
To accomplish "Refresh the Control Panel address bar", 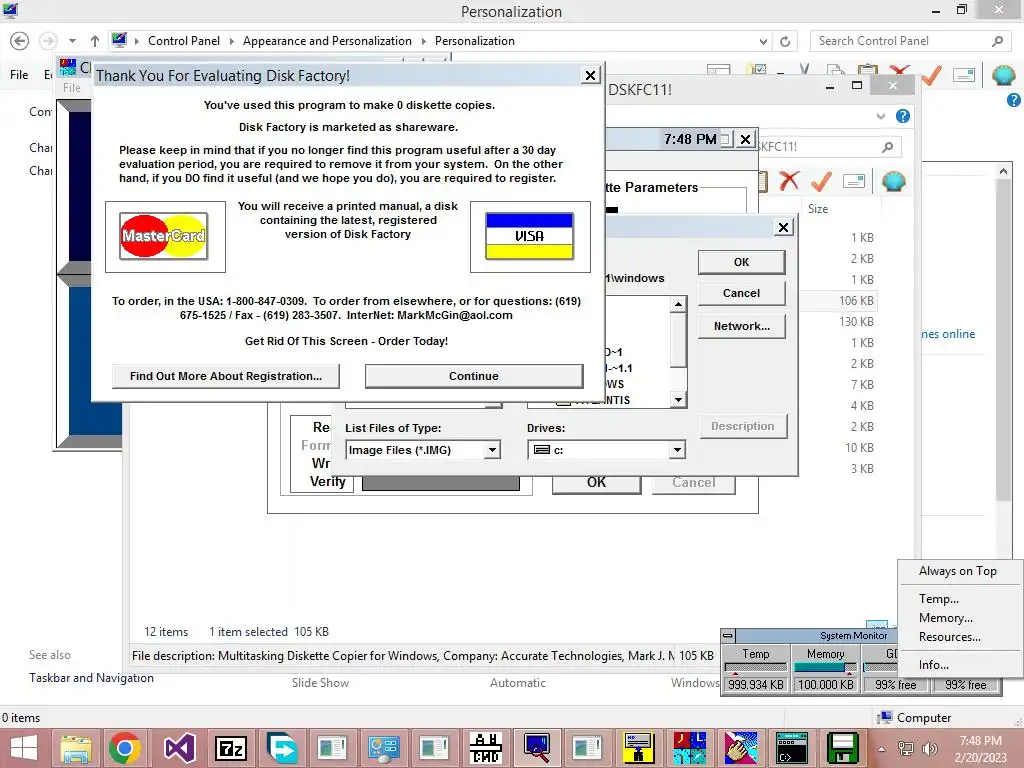I will click(x=785, y=41).
